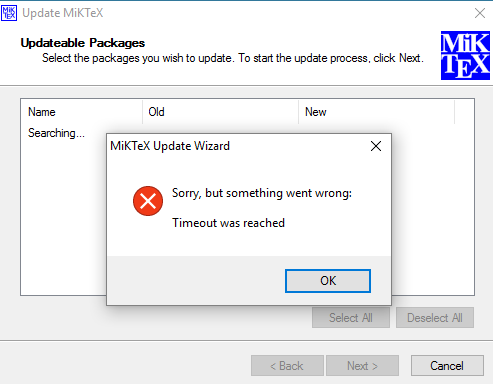Sort by the New version column header
This screenshot has height=384, width=493.
click(x=377, y=112)
